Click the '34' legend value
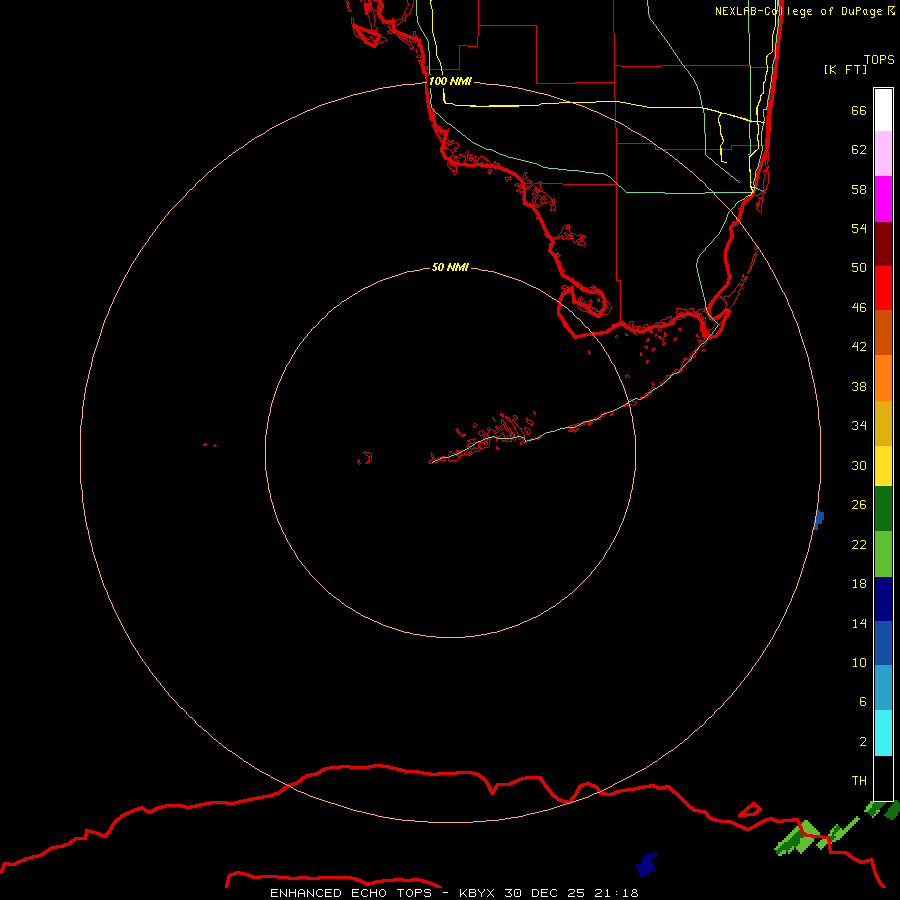This screenshot has height=900, width=900. pyautogui.click(x=859, y=426)
